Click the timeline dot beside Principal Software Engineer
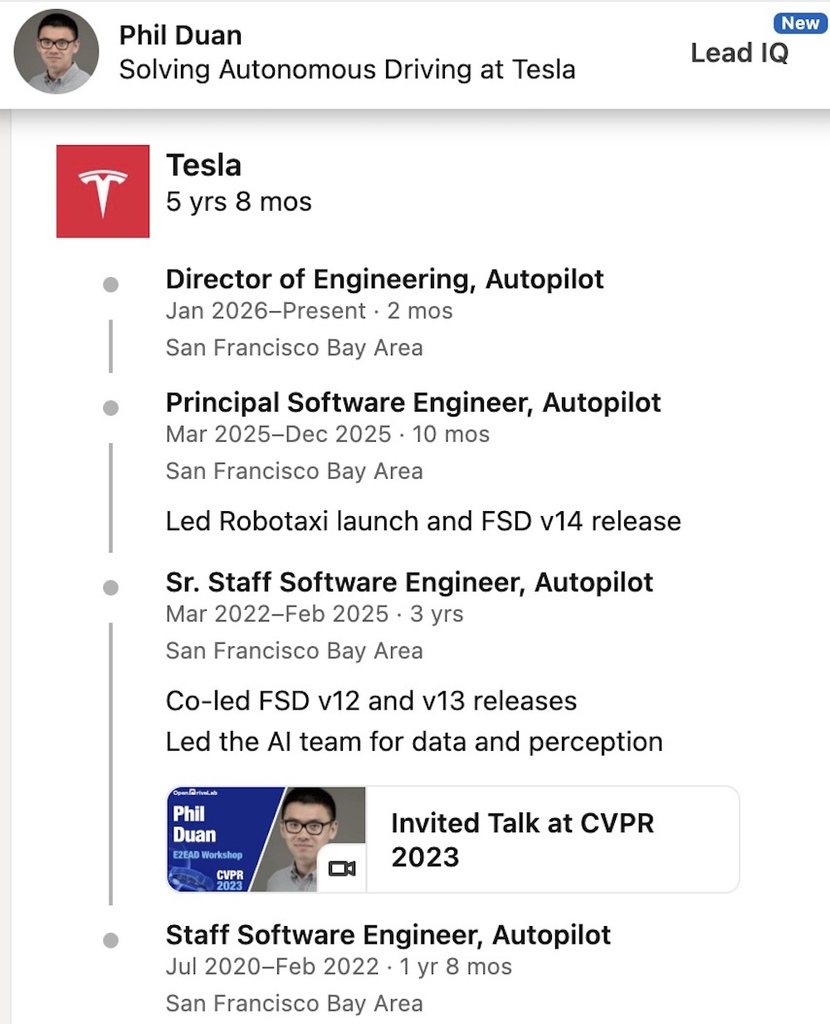The image size is (830, 1024). tap(111, 408)
